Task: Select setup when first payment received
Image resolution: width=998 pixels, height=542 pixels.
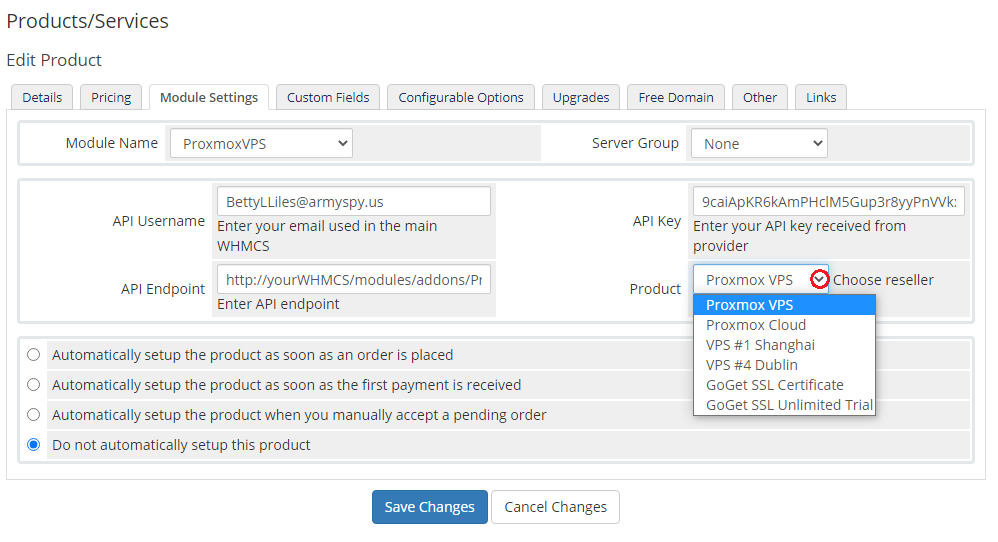Action: 34,384
